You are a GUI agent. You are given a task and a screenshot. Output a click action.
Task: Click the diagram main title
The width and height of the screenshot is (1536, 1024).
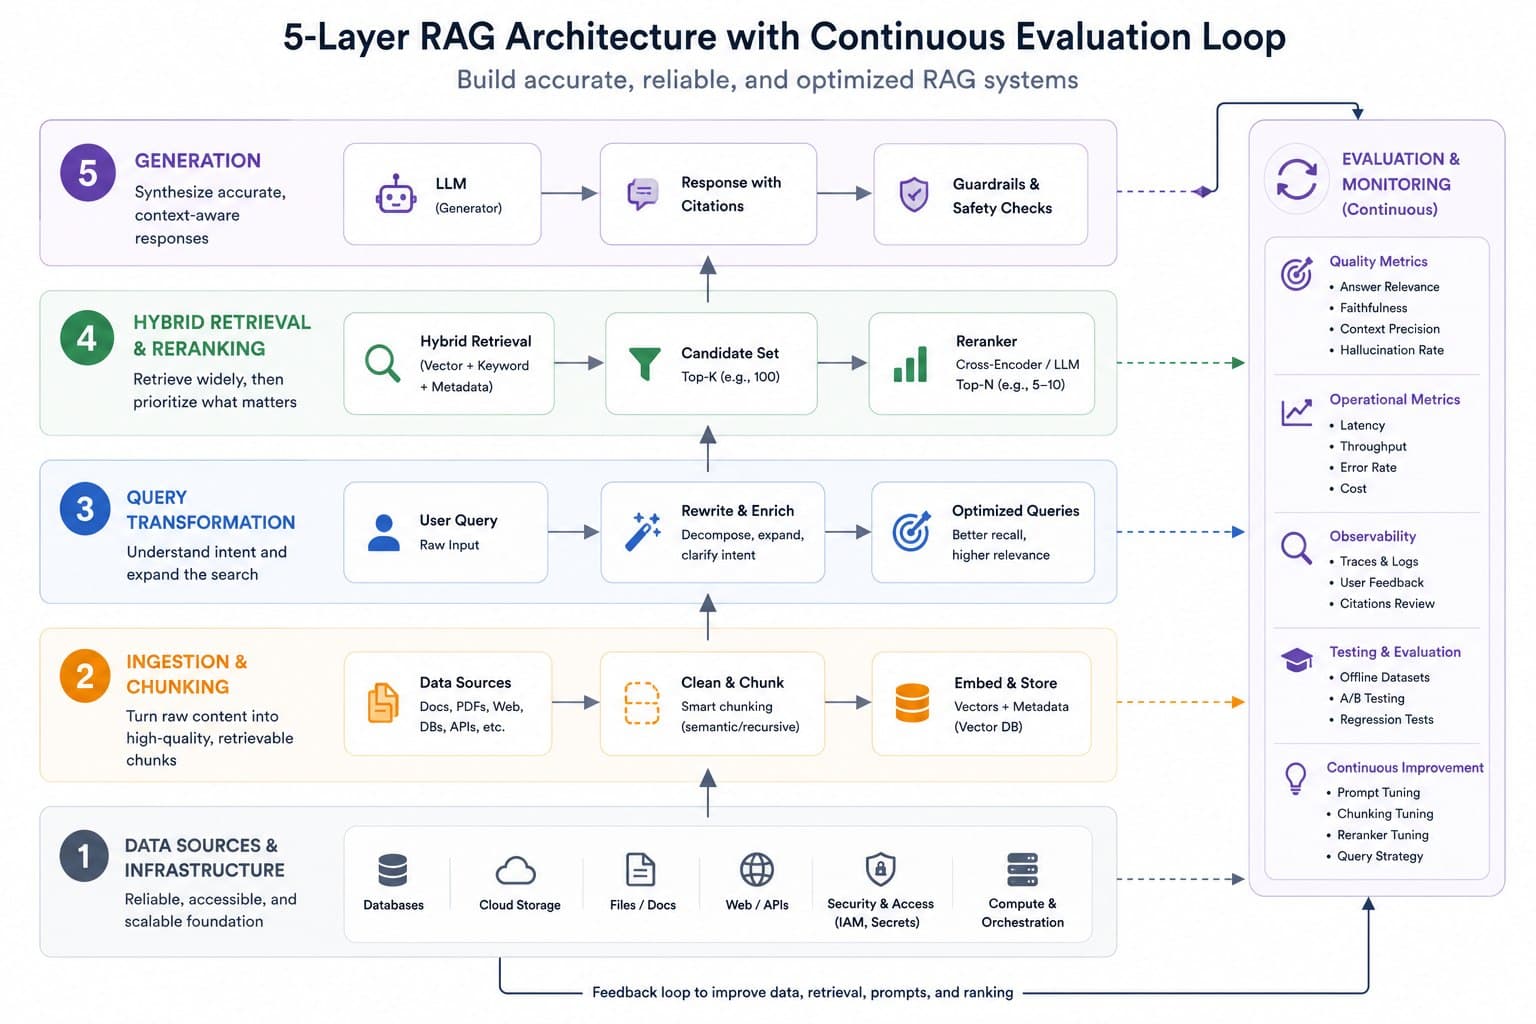tap(784, 37)
